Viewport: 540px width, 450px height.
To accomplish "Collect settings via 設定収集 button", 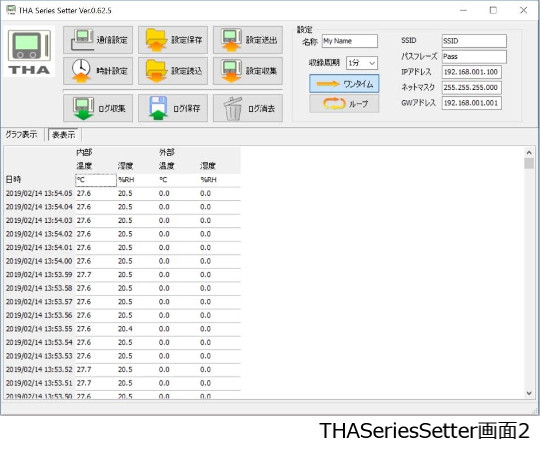I will click(248, 71).
